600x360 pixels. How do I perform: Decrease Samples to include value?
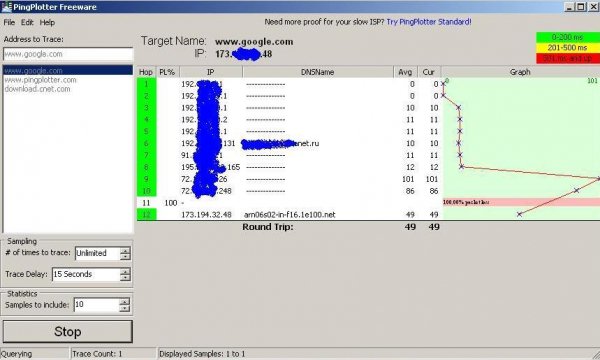click(x=124, y=308)
